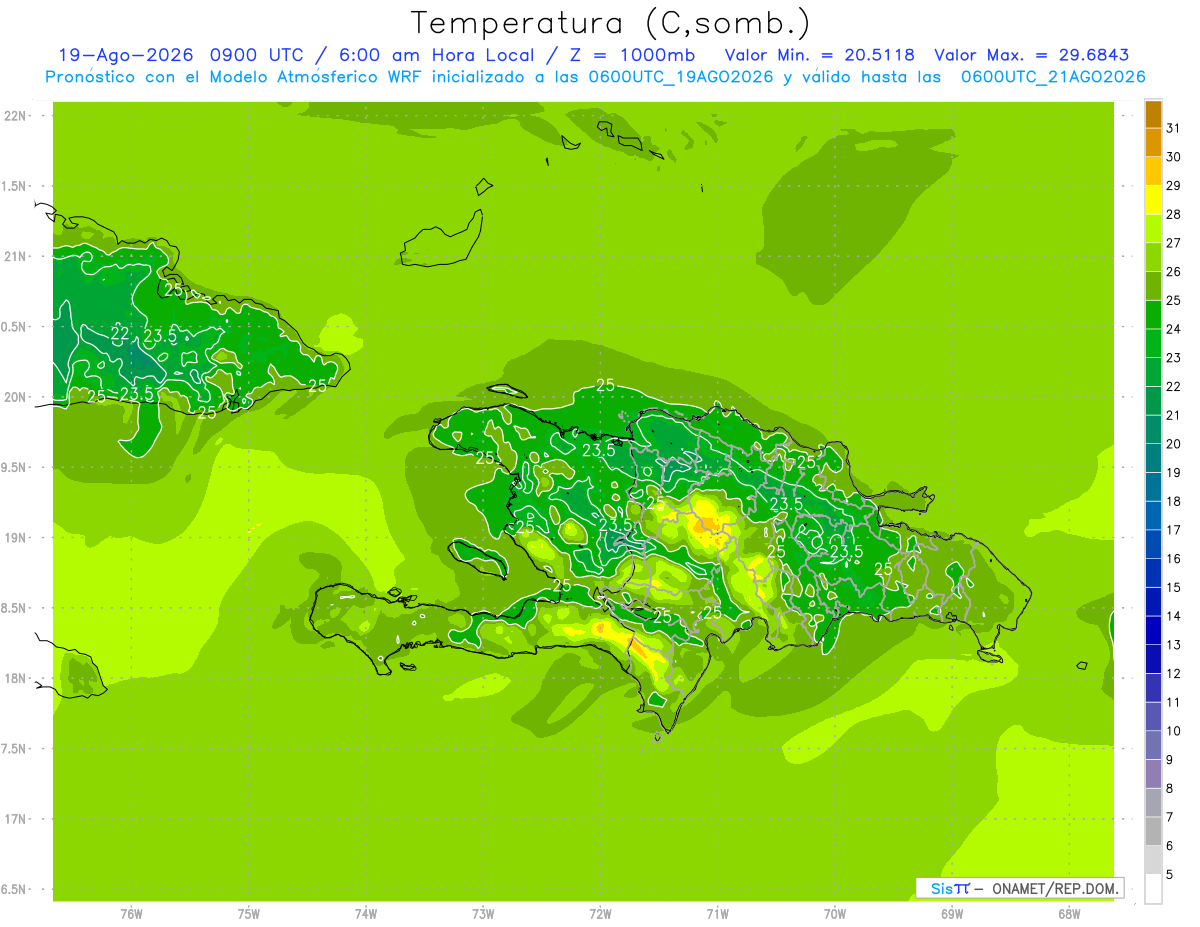Click the legend number '5'

[x=1170, y=875]
